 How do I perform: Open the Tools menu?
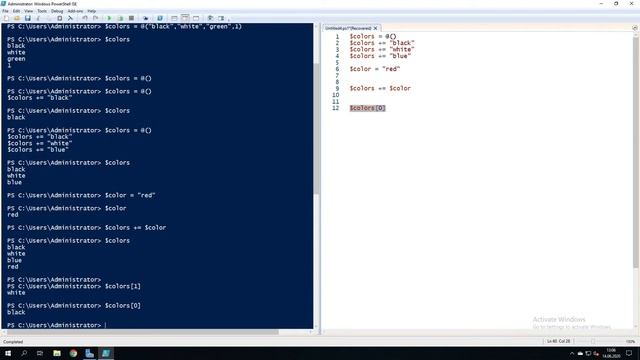(x=42, y=11)
